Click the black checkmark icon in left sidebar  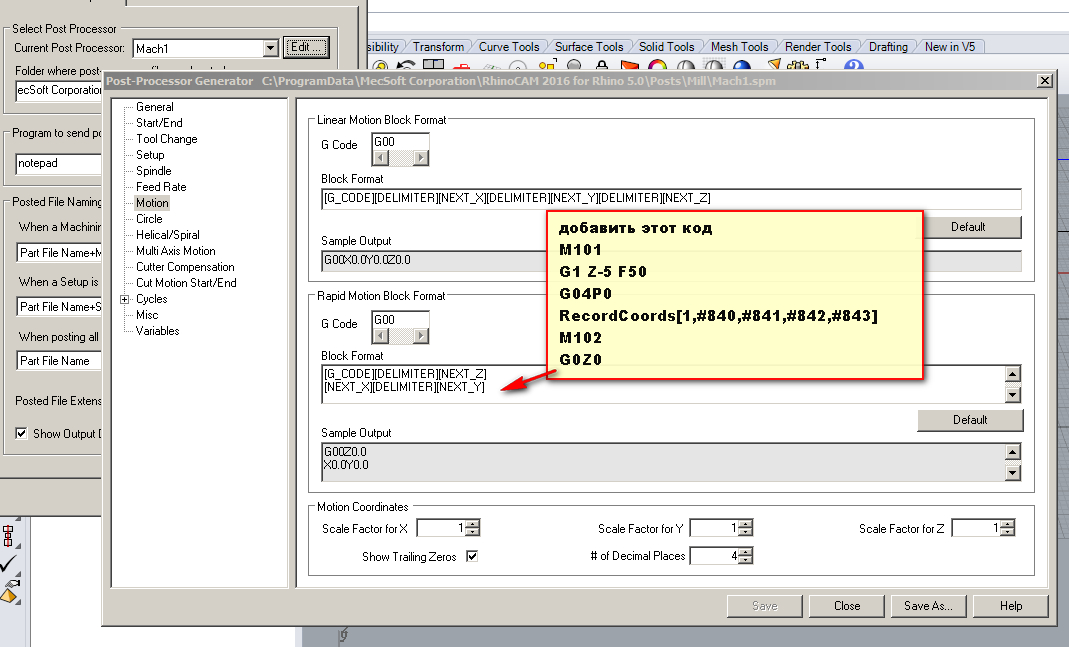point(9,564)
